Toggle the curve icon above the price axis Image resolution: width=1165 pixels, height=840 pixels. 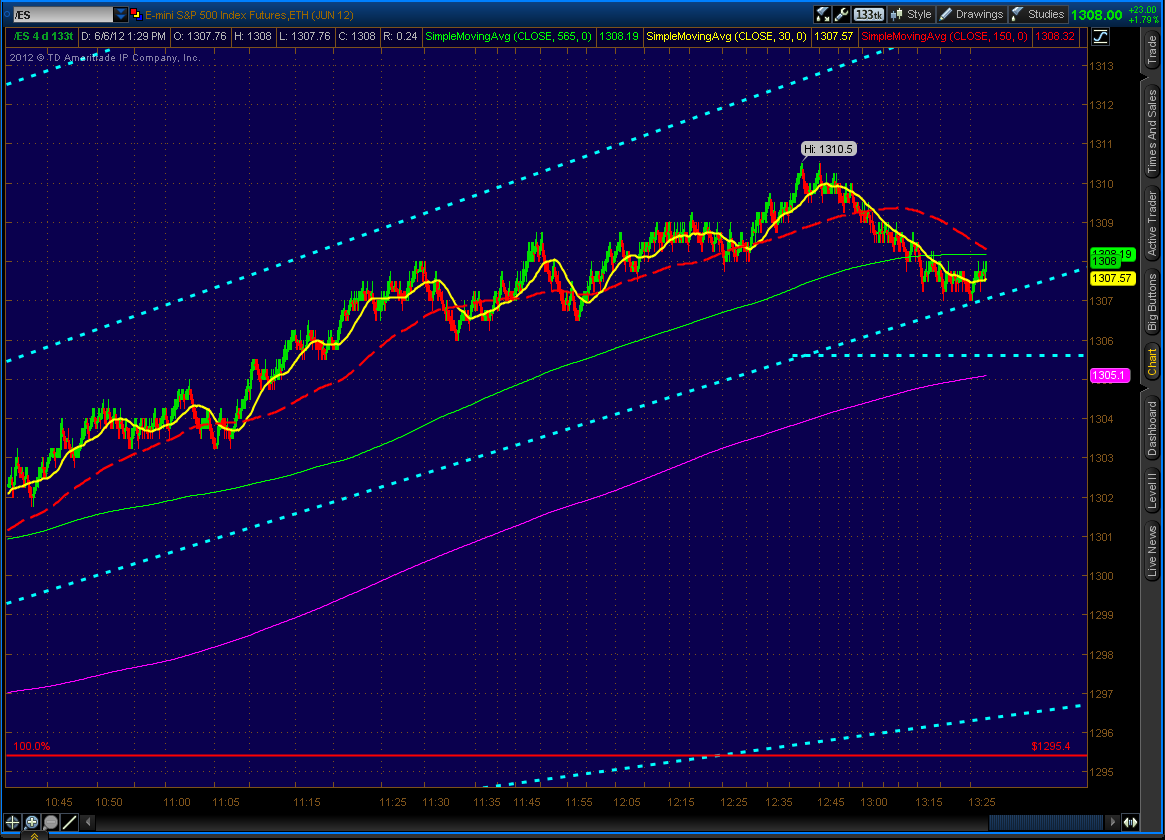point(1100,36)
